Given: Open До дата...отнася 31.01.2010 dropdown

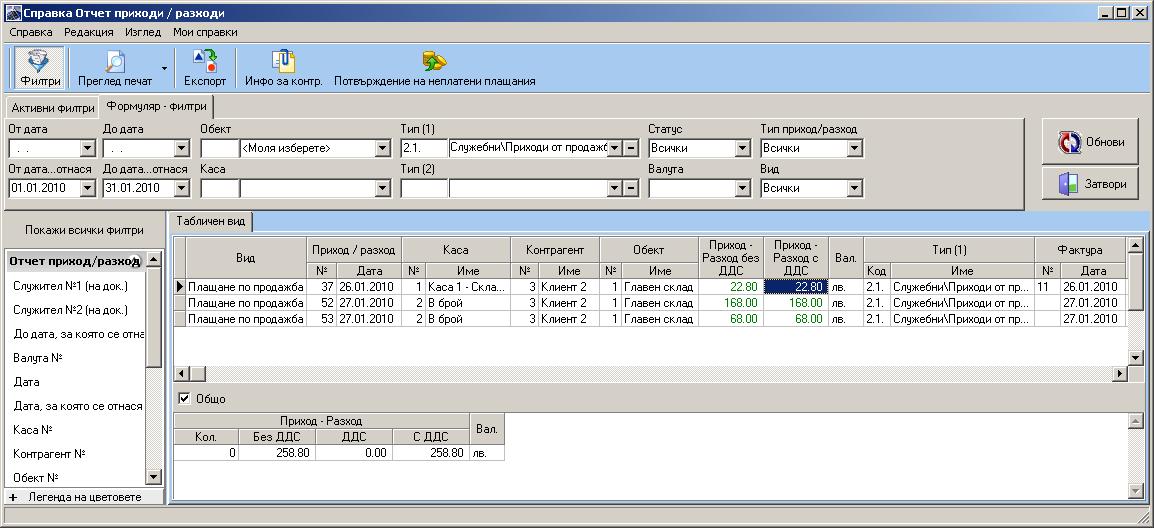Looking at the screenshot, I should [x=183, y=189].
